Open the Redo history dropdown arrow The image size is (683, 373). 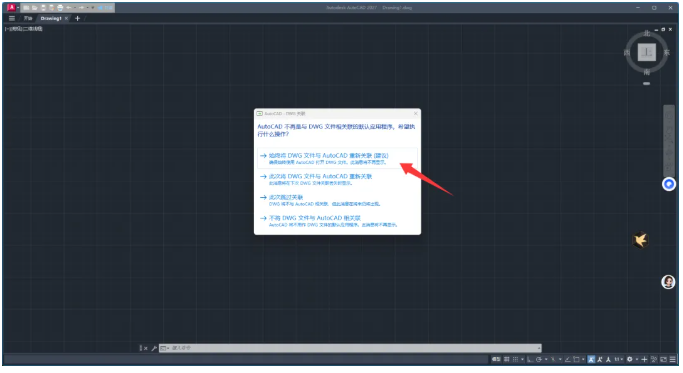pos(88,7)
